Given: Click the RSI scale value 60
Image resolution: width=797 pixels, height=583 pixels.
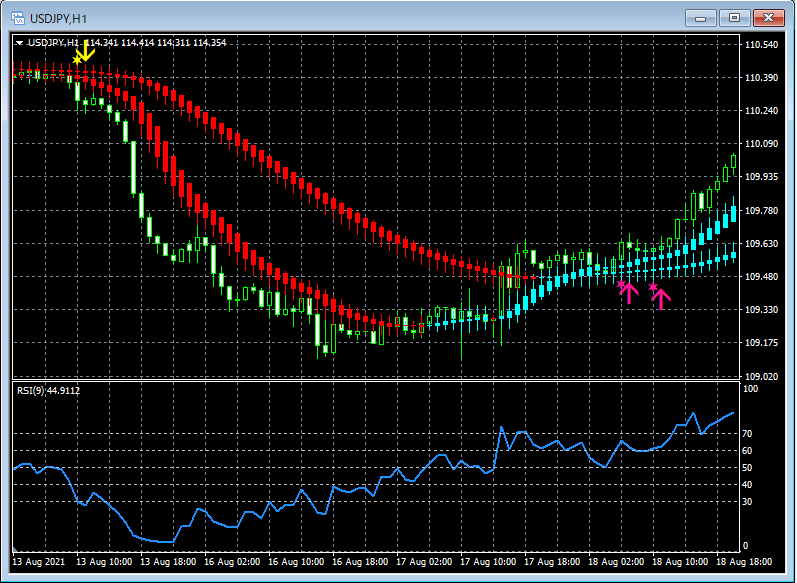Looking at the screenshot, I should click(x=747, y=451).
